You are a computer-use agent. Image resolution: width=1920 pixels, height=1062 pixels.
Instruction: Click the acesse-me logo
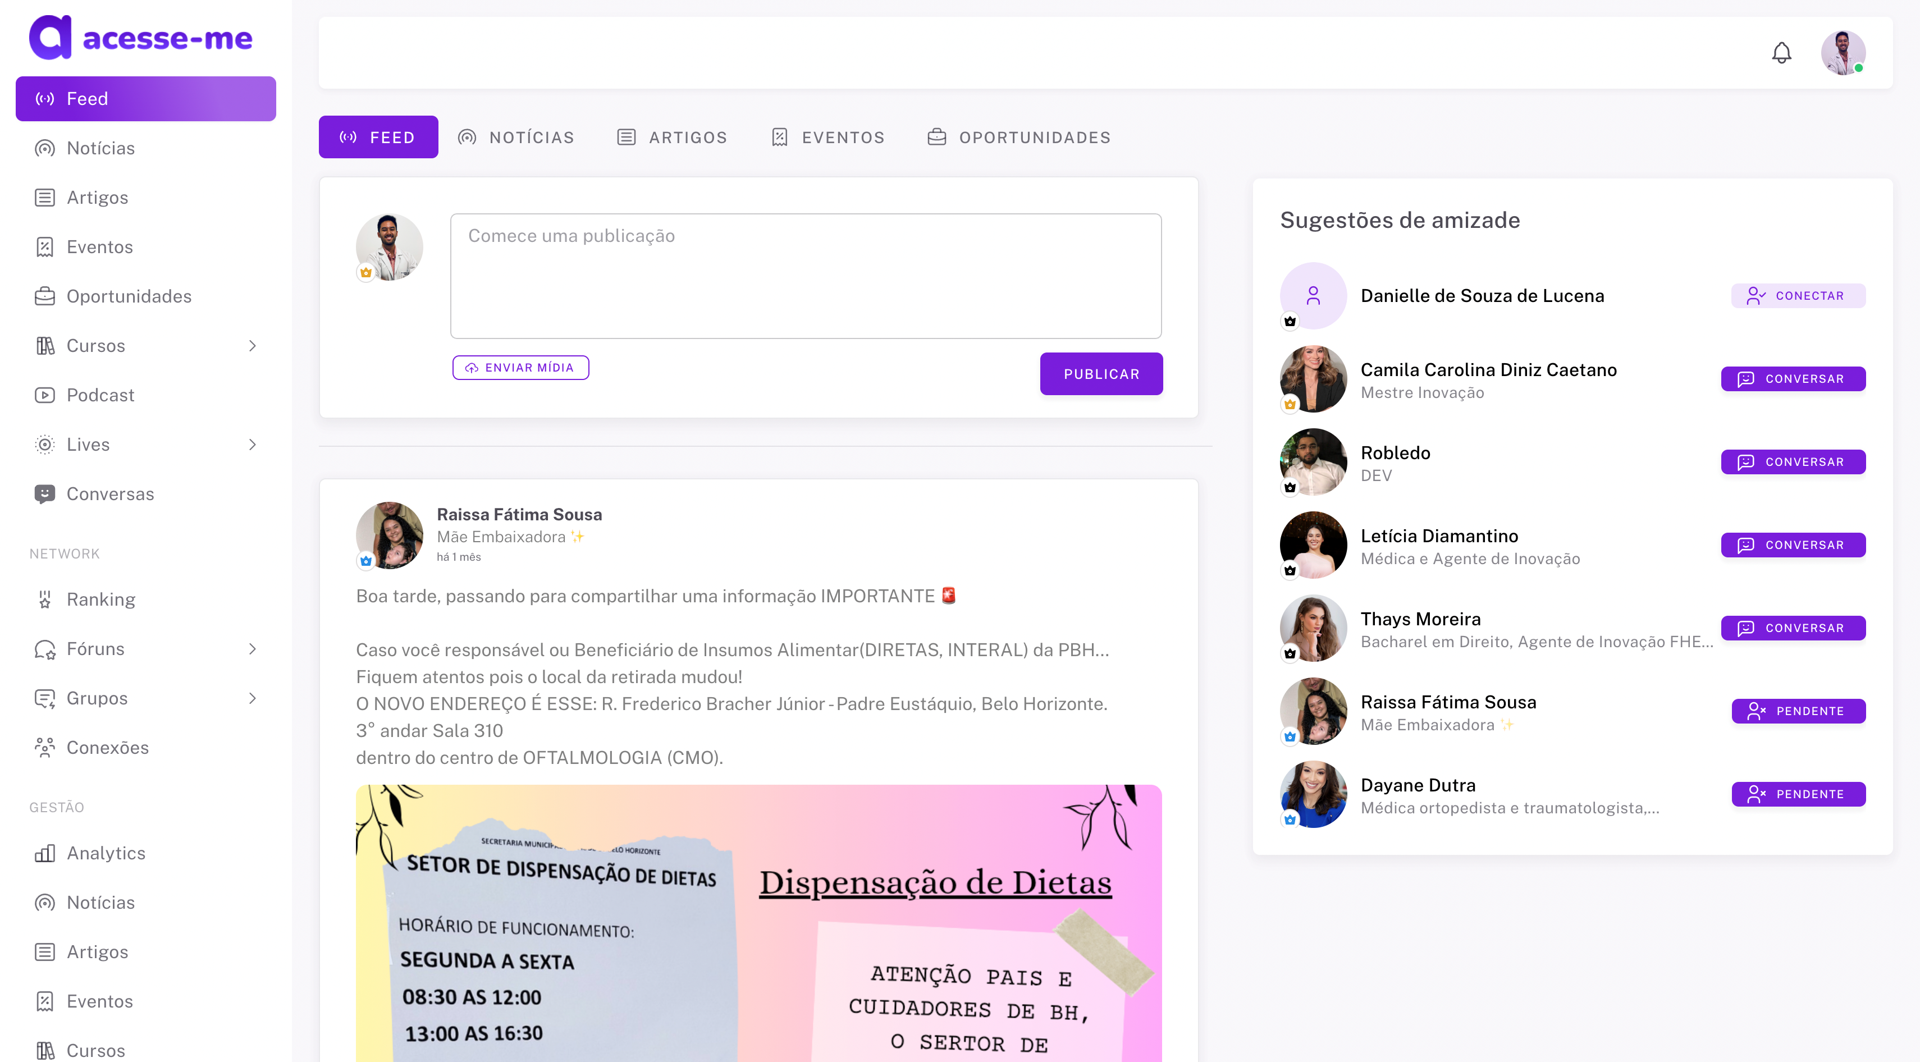click(x=141, y=38)
